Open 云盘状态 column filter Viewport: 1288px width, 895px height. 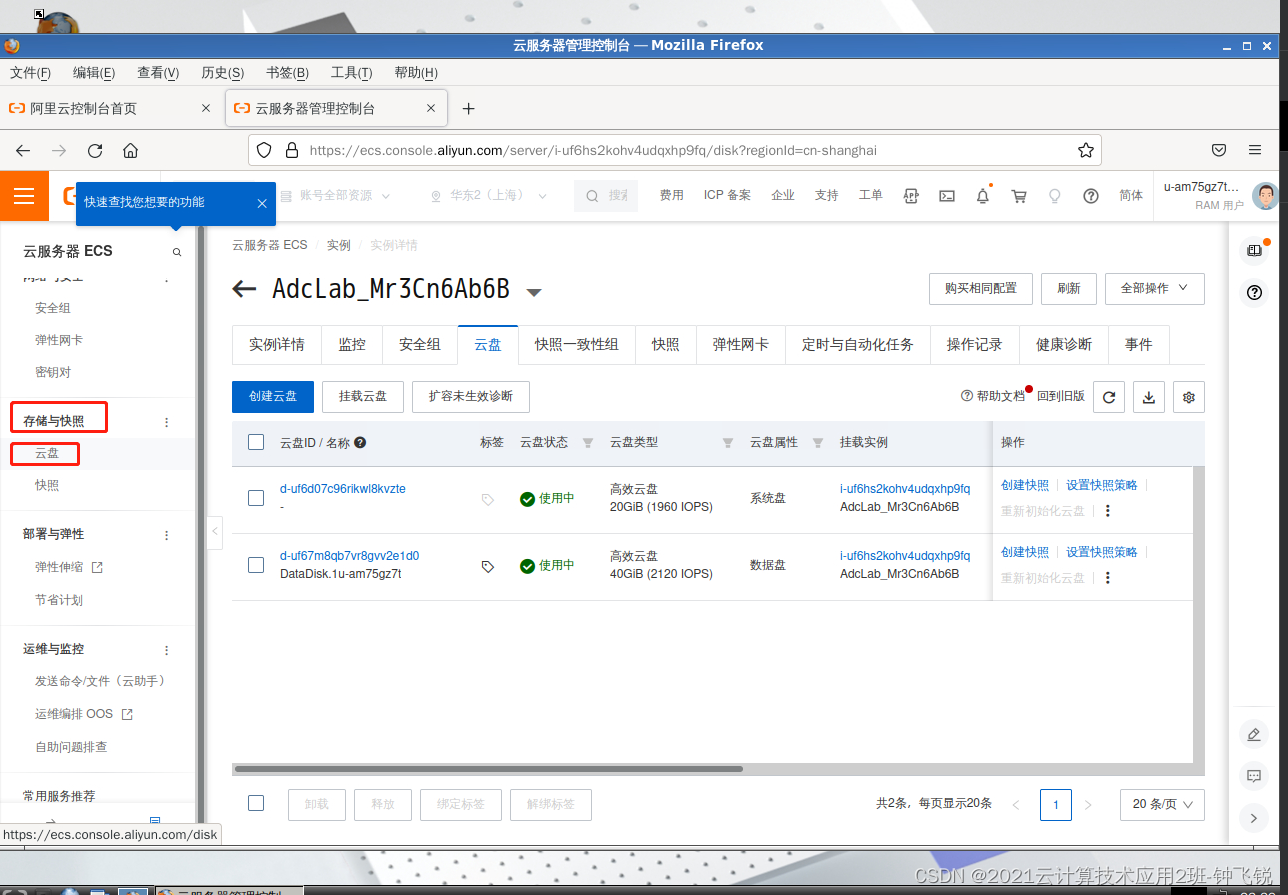588,442
